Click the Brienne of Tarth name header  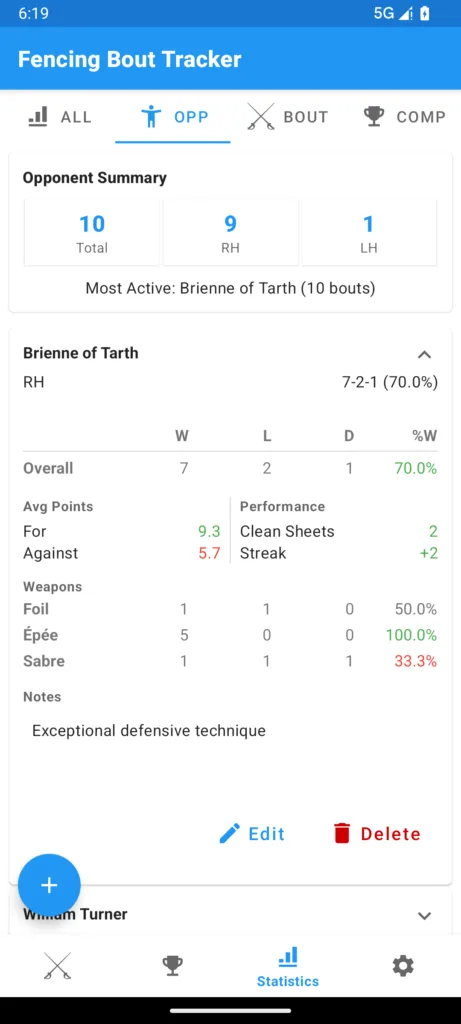[80, 353]
